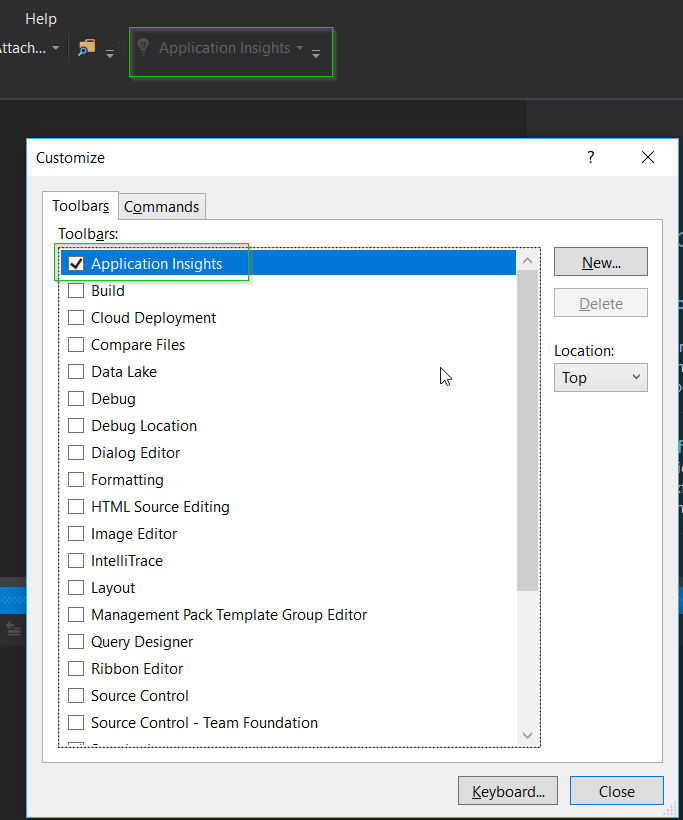Click the toolbars list scrollbar thumb
Screen dimensions: 683x820
pos(527,430)
